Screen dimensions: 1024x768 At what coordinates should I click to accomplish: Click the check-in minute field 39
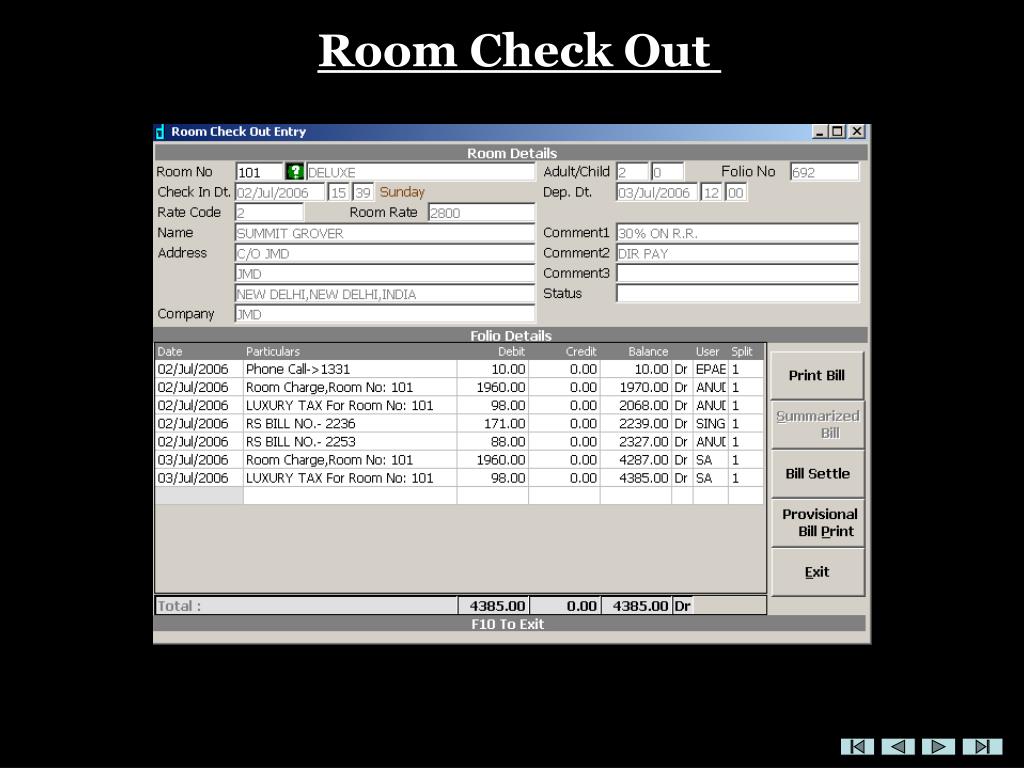coord(363,193)
